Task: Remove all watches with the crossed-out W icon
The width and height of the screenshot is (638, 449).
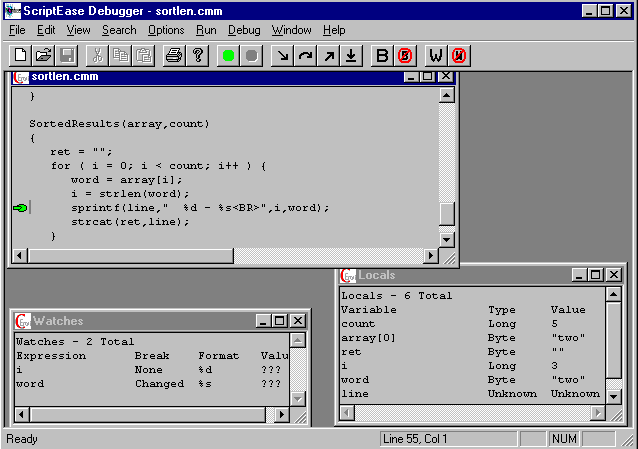Action: click(459, 55)
